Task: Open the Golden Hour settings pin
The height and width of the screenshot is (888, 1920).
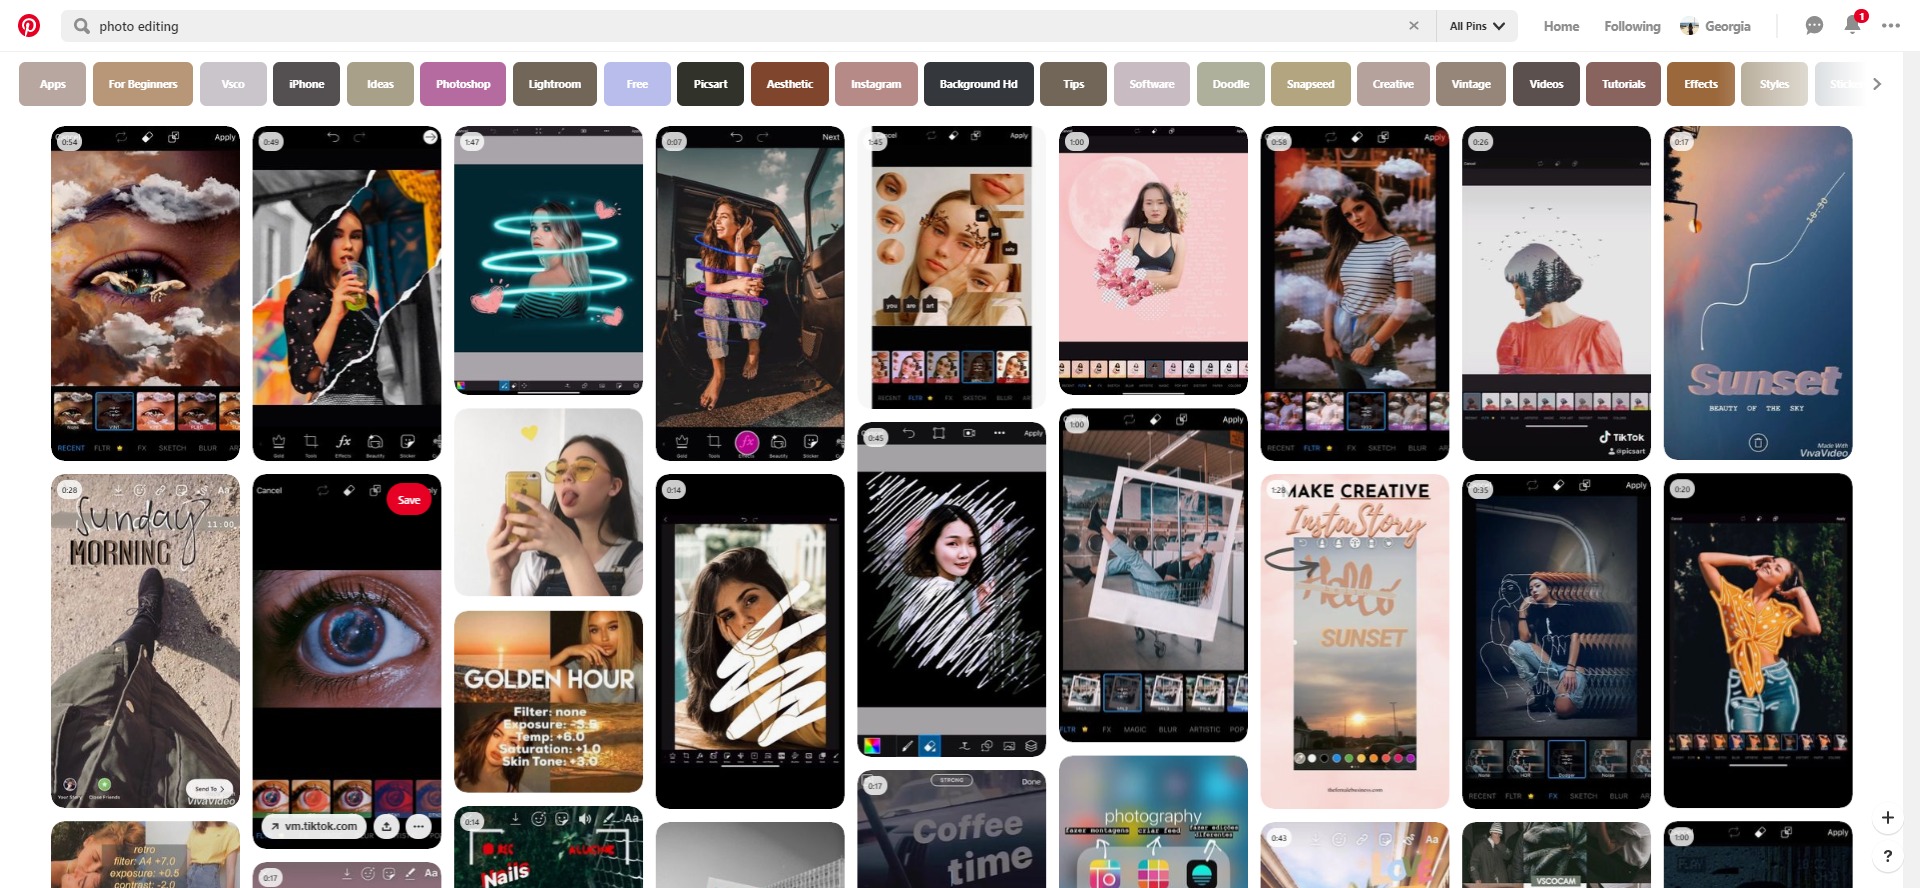Action: 548,702
